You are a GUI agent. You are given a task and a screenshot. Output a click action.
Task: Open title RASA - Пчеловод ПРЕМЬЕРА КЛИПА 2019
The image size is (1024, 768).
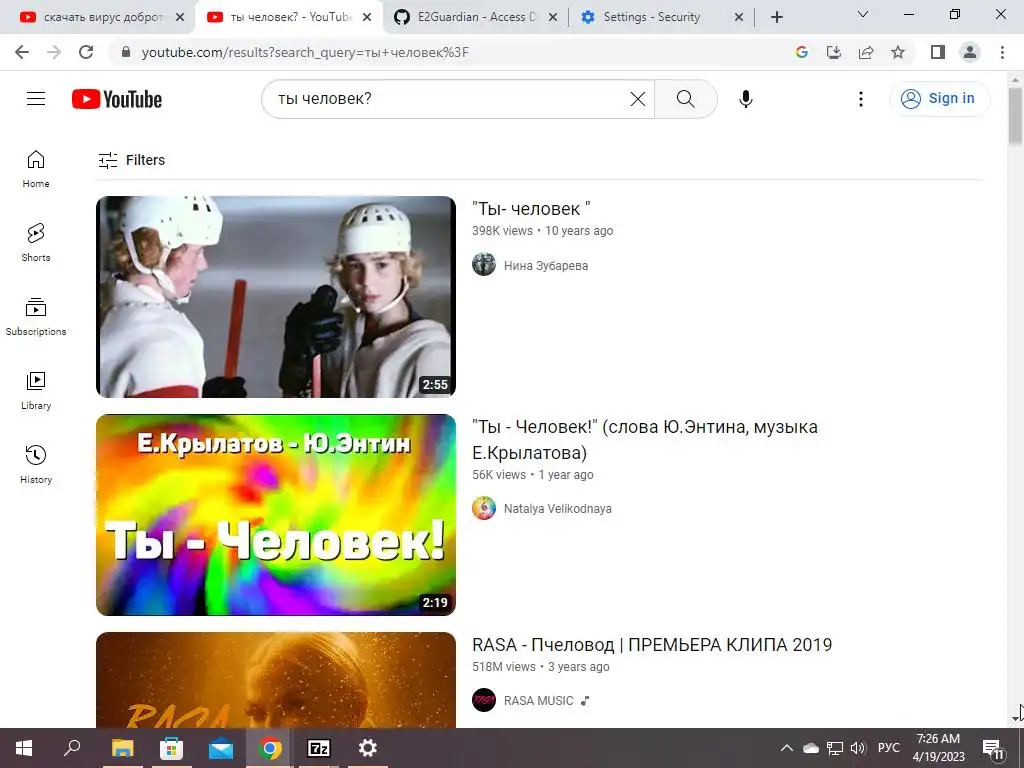pyautogui.click(x=652, y=645)
